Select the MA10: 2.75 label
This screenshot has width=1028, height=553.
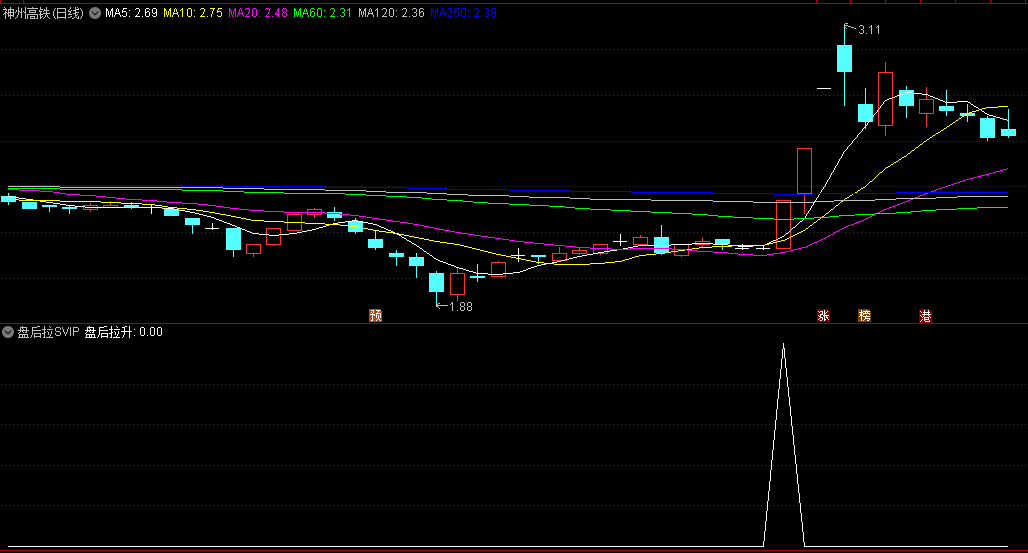[x=193, y=12]
